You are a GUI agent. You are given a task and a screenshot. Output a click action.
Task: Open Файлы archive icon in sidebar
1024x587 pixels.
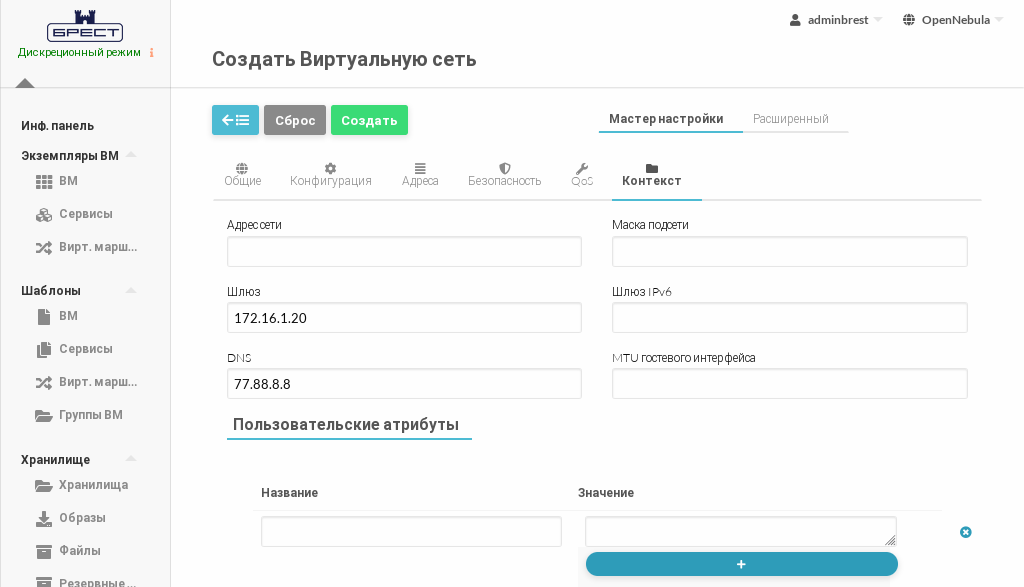click(44, 552)
